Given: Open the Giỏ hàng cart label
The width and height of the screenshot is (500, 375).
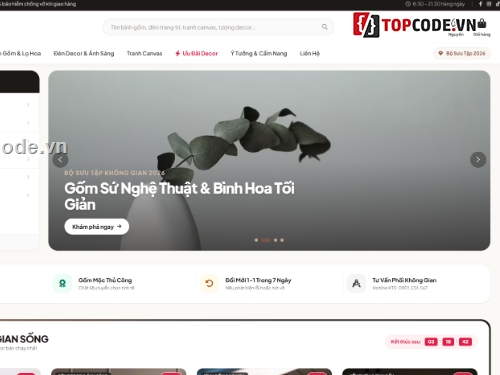Looking at the screenshot, I should point(482,34).
